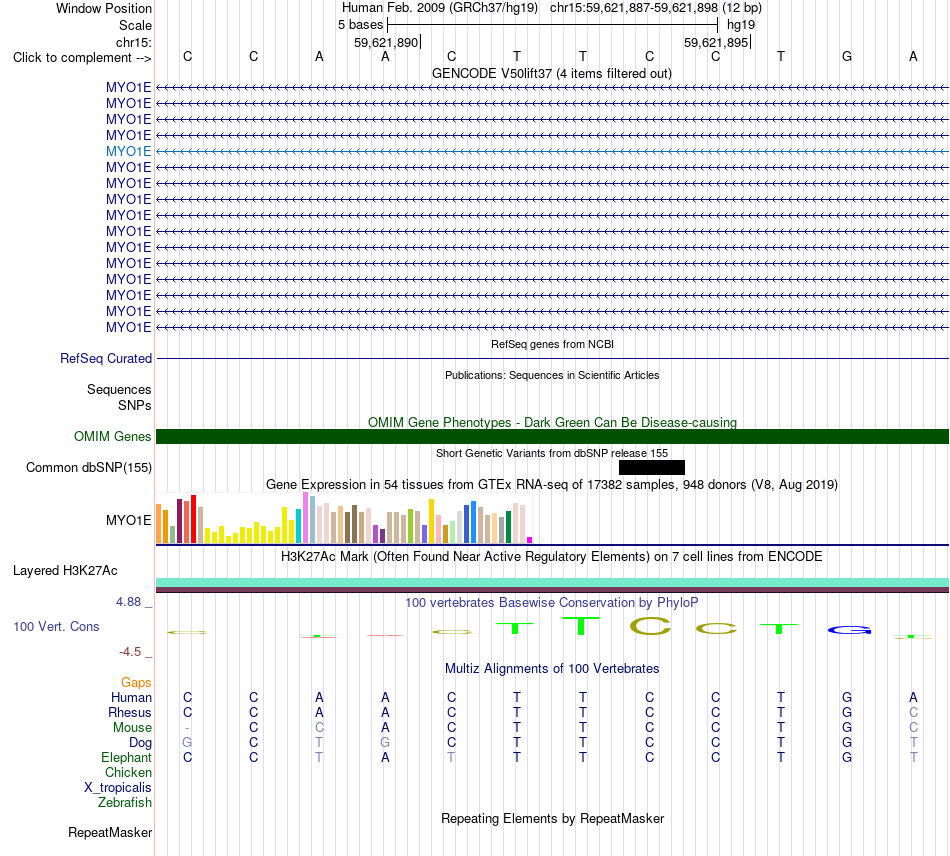This screenshot has height=856, width=950.
Task: Click '100 vertebrates Basewise Conservation by PhyloP' title
Action: pyautogui.click(x=552, y=602)
